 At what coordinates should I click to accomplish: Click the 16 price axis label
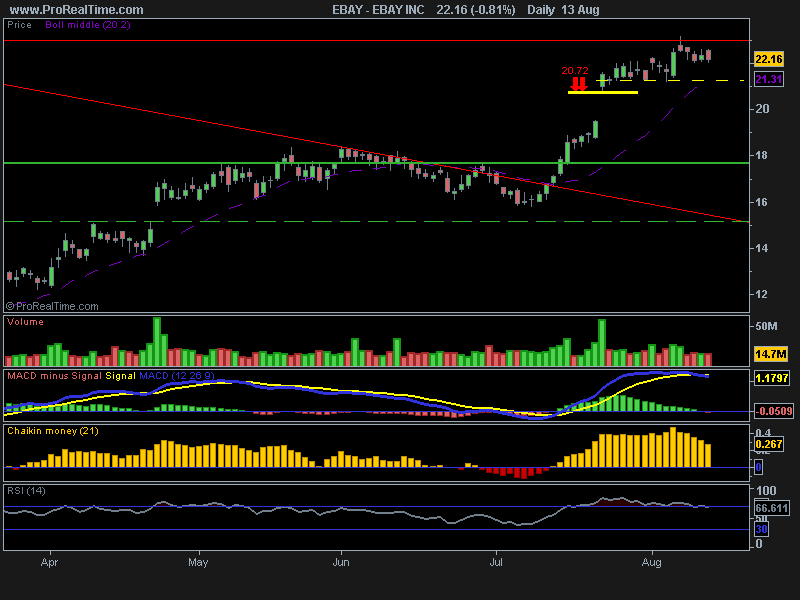[x=761, y=202]
